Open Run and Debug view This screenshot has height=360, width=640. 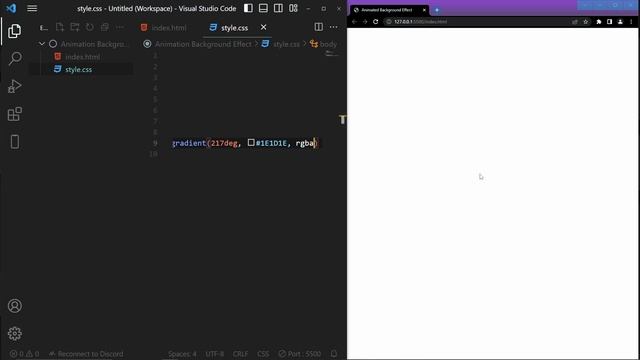14,86
